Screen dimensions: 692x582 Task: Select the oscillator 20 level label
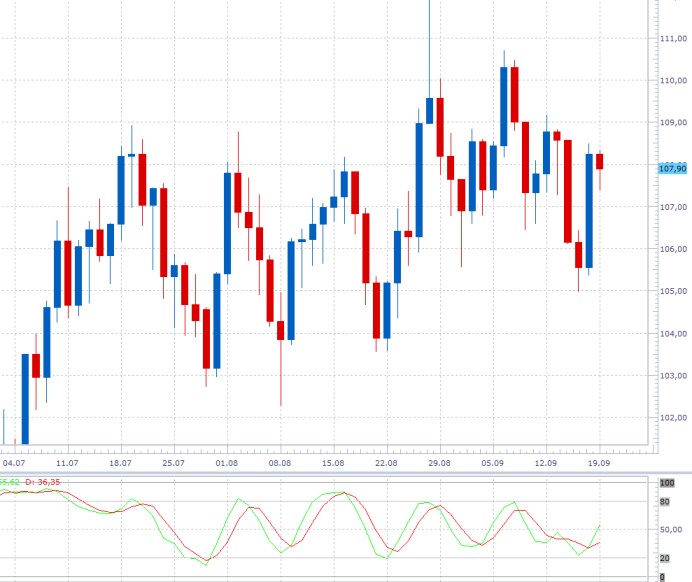click(x=665, y=559)
